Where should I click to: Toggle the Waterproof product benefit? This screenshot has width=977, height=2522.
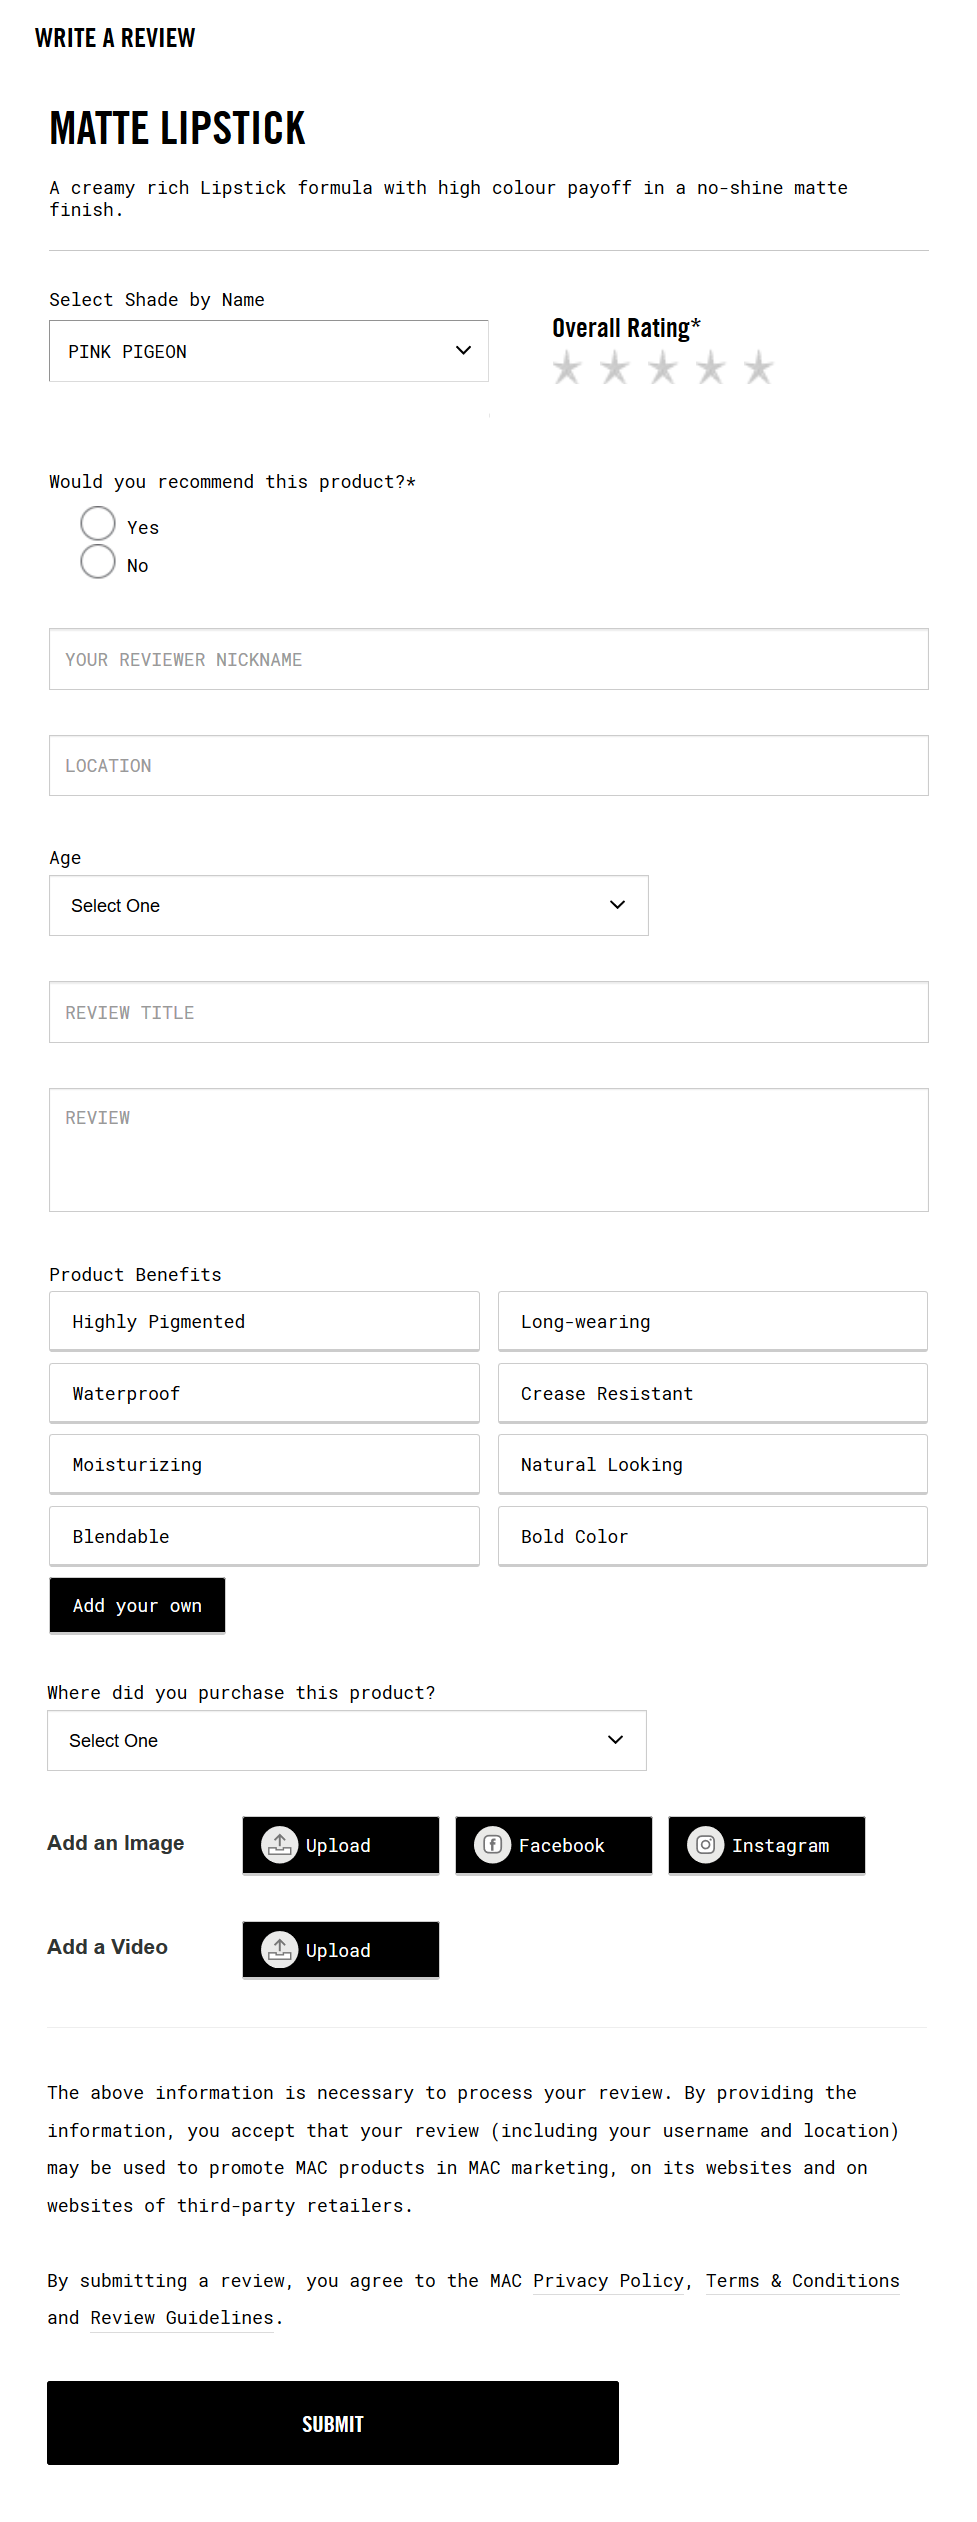click(264, 1393)
